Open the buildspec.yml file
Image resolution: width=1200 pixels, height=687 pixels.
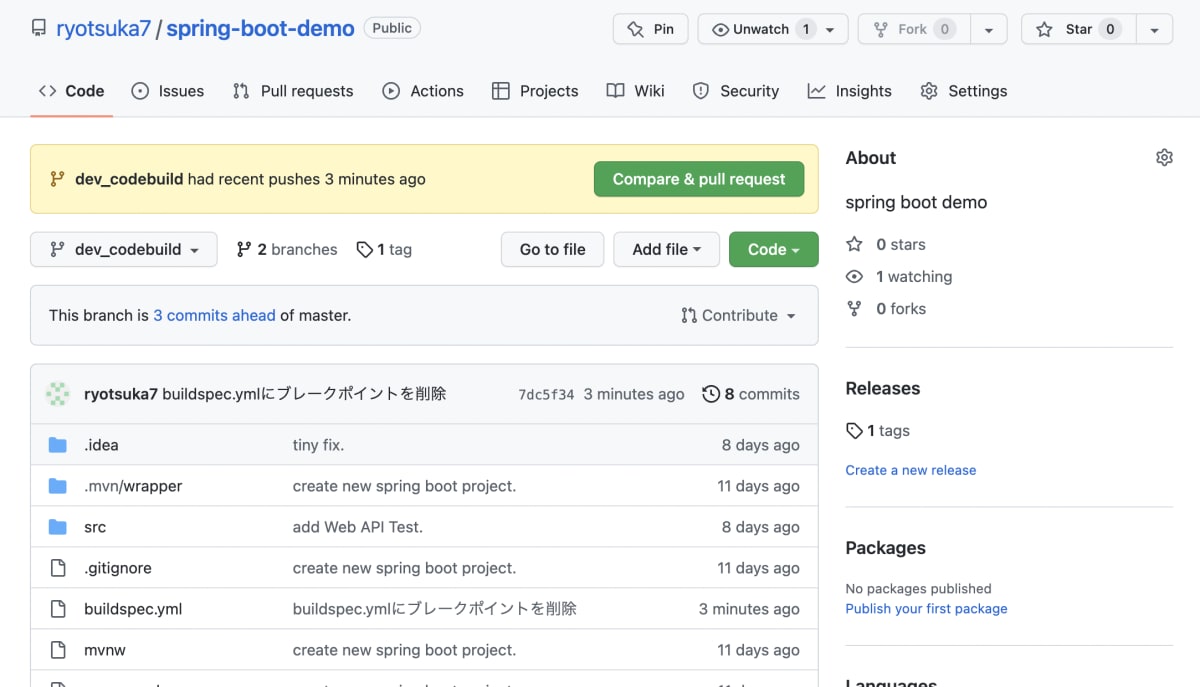(133, 609)
